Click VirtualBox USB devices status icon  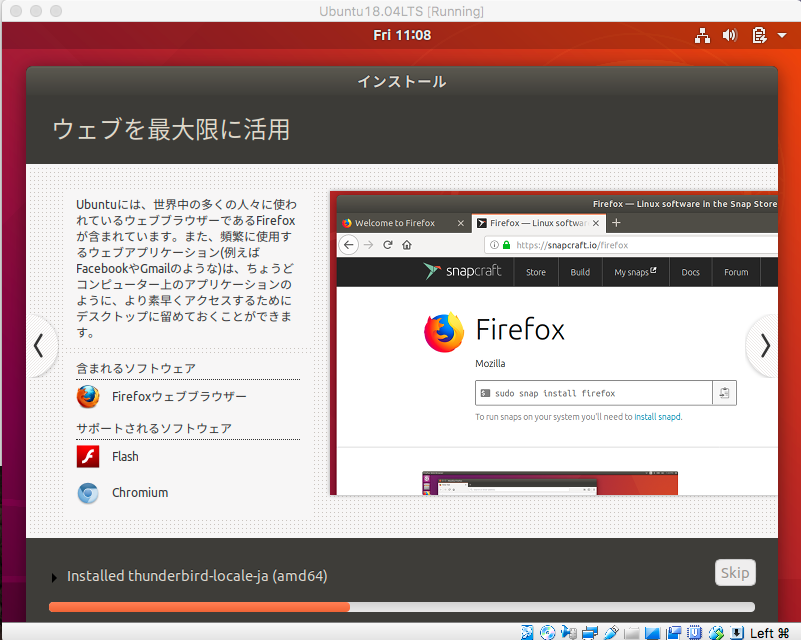[611, 632]
